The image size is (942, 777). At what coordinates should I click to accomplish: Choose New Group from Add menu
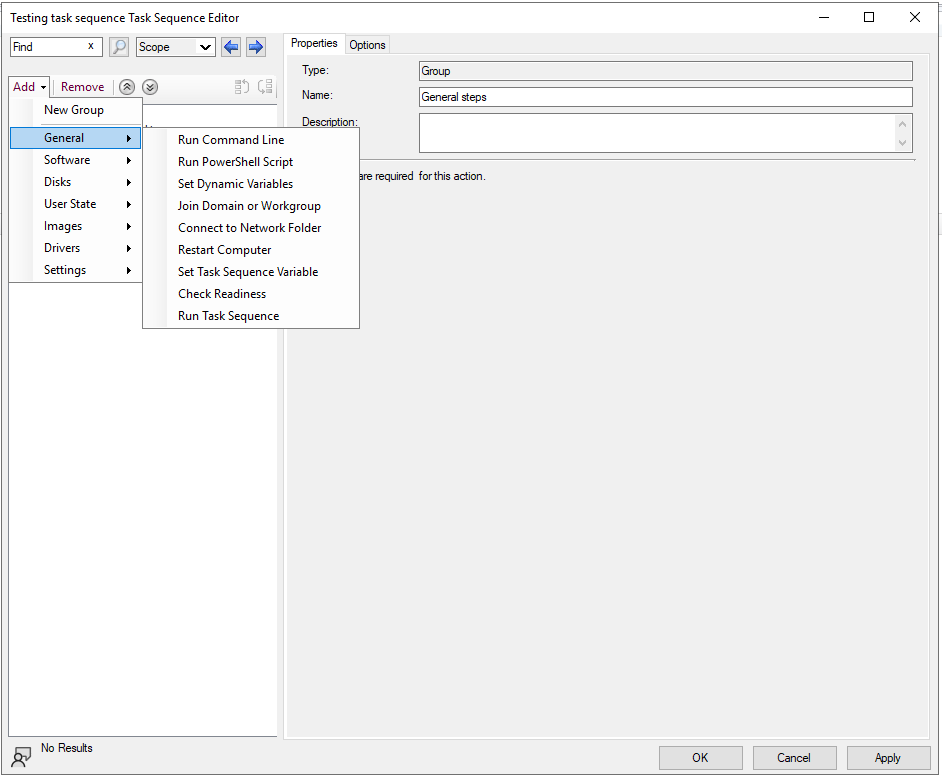(x=75, y=111)
